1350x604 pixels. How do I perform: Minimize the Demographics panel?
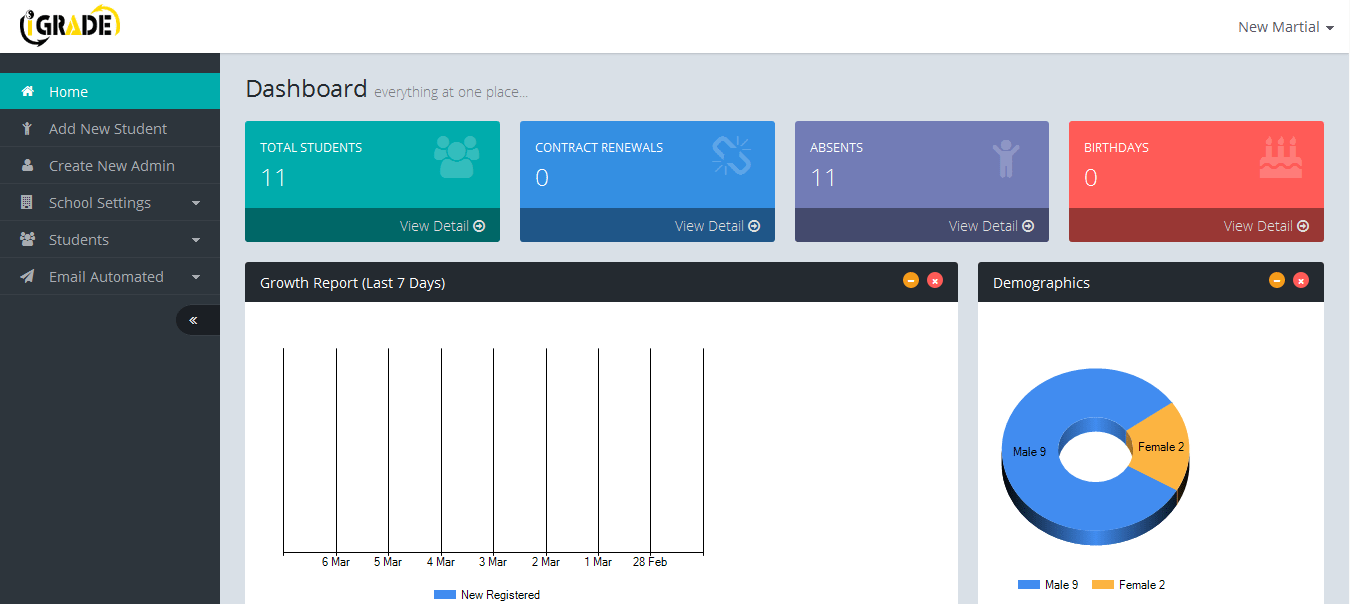click(x=1277, y=280)
